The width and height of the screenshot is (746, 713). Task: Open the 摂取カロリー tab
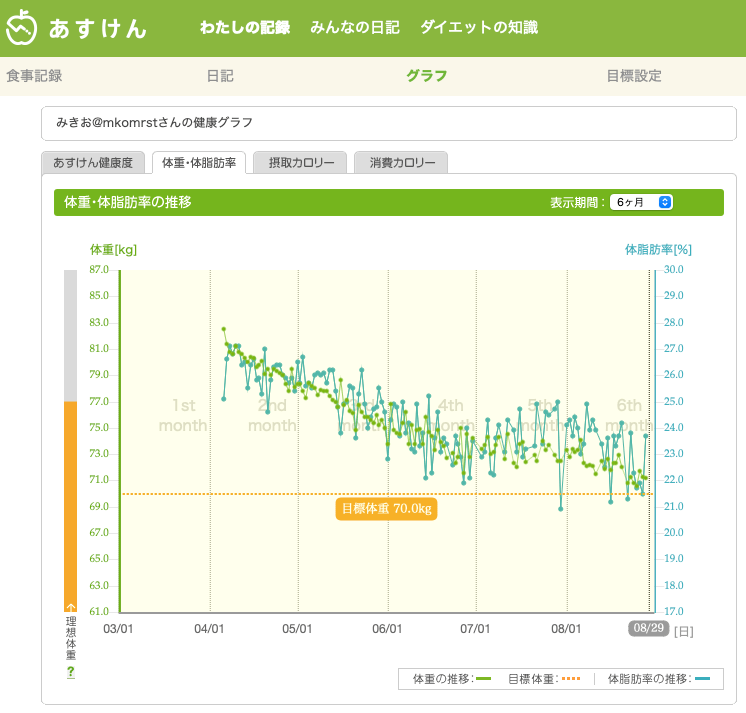300,163
